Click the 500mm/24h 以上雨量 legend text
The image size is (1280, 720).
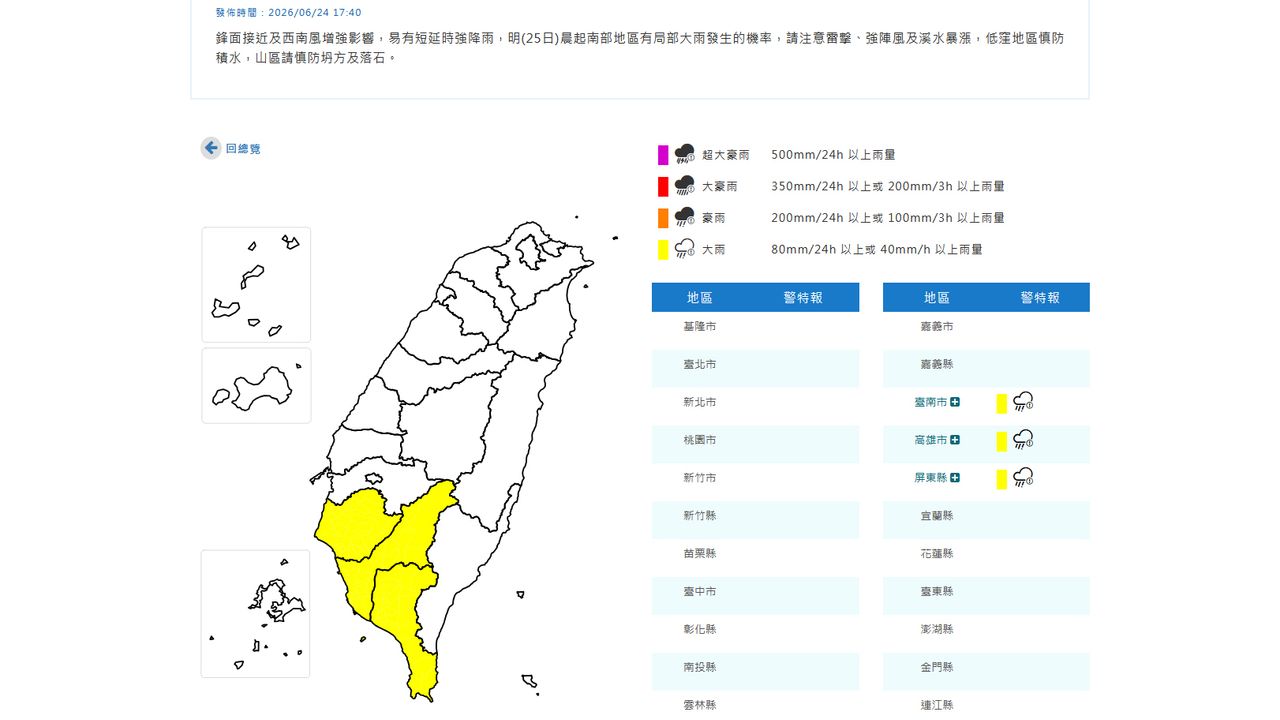pyautogui.click(x=833, y=155)
